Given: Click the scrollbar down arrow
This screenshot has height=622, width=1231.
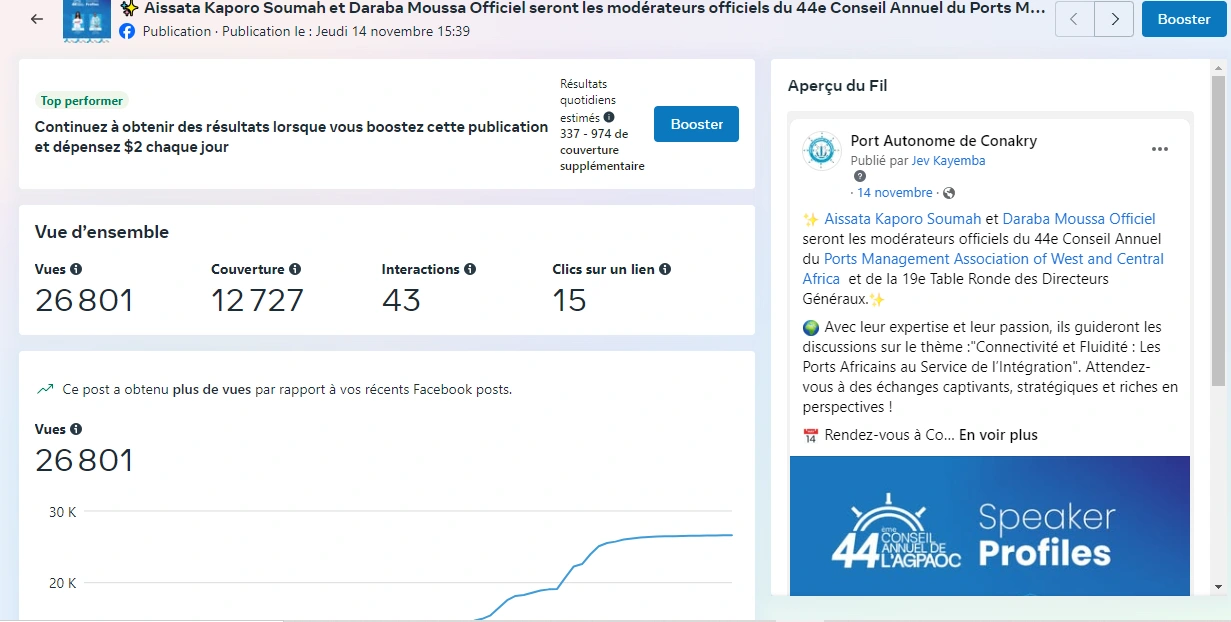Looking at the screenshot, I should [1218, 586].
